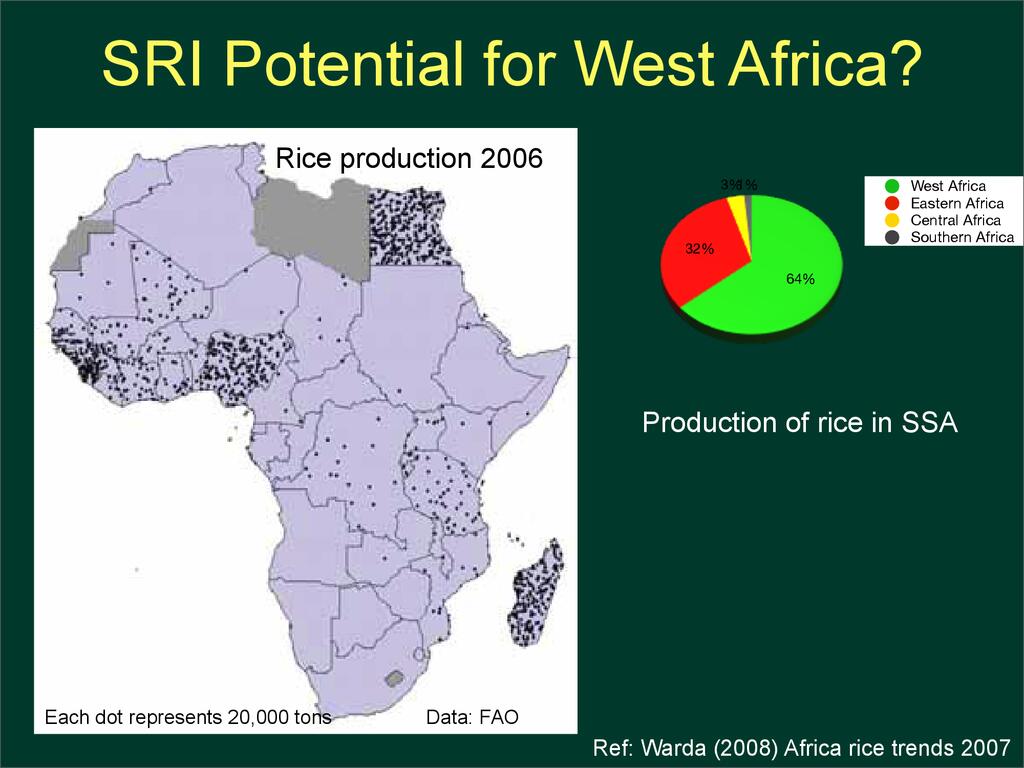The width and height of the screenshot is (1024, 768).
Task: Click the Warda (2008) reference text
Action: coord(801,748)
